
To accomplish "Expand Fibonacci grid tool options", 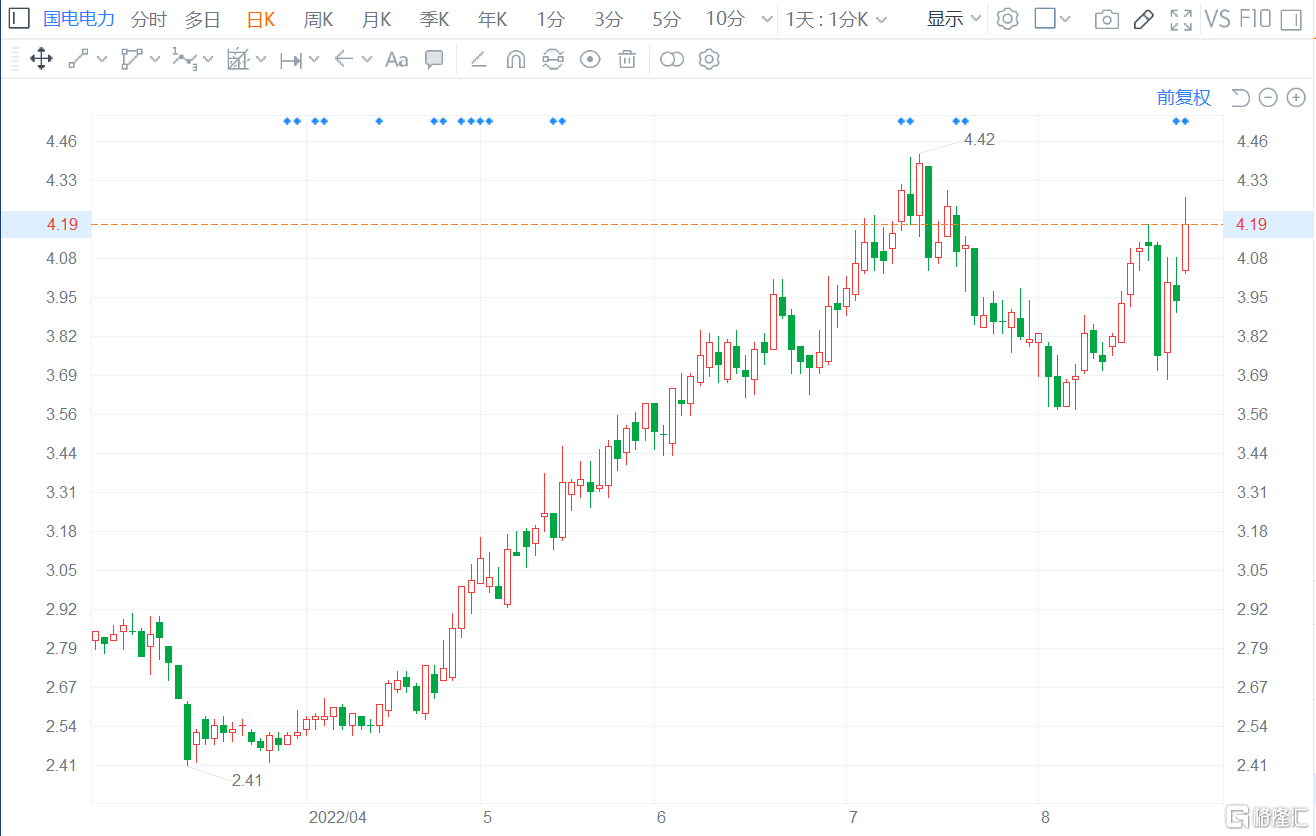I will [x=261, y=59].
